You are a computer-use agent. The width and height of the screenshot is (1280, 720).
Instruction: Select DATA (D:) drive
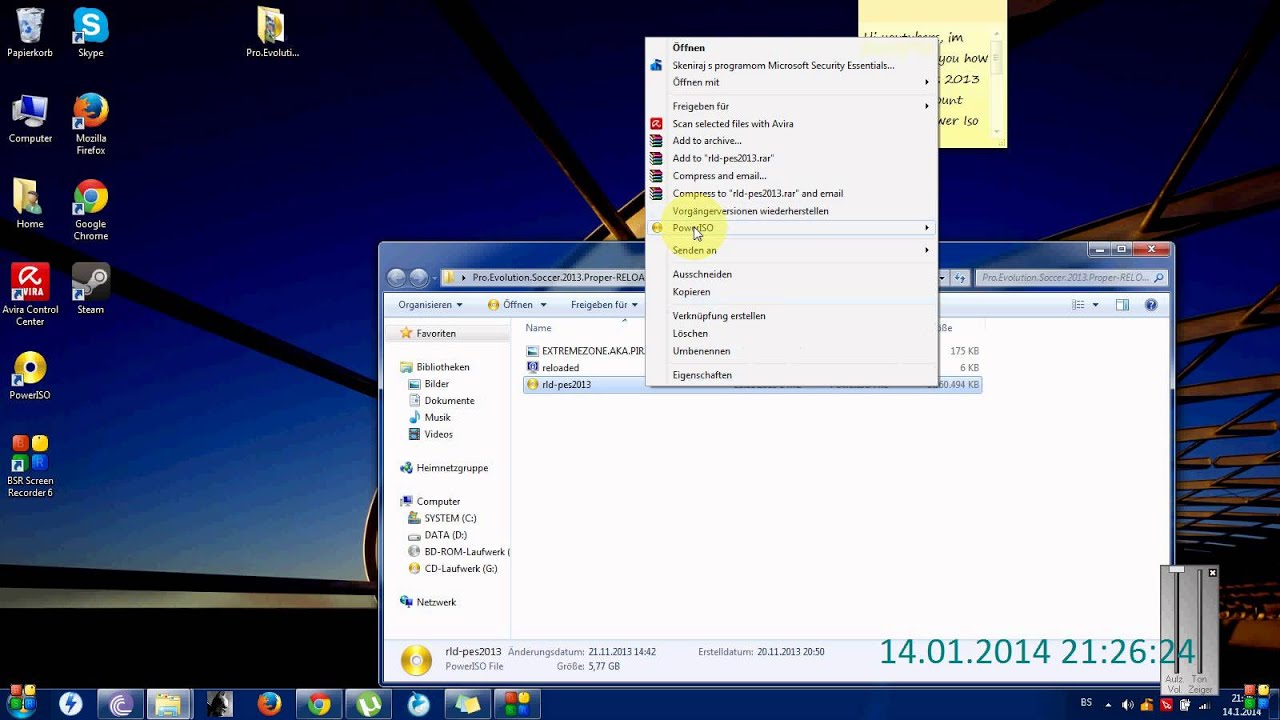tap(438, 535)
